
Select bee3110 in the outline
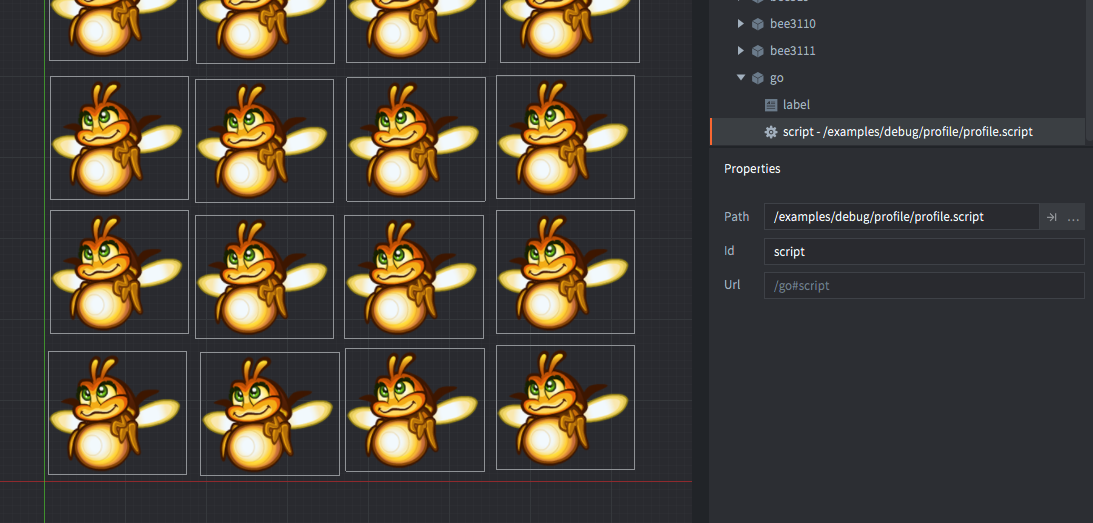[793, 24]
